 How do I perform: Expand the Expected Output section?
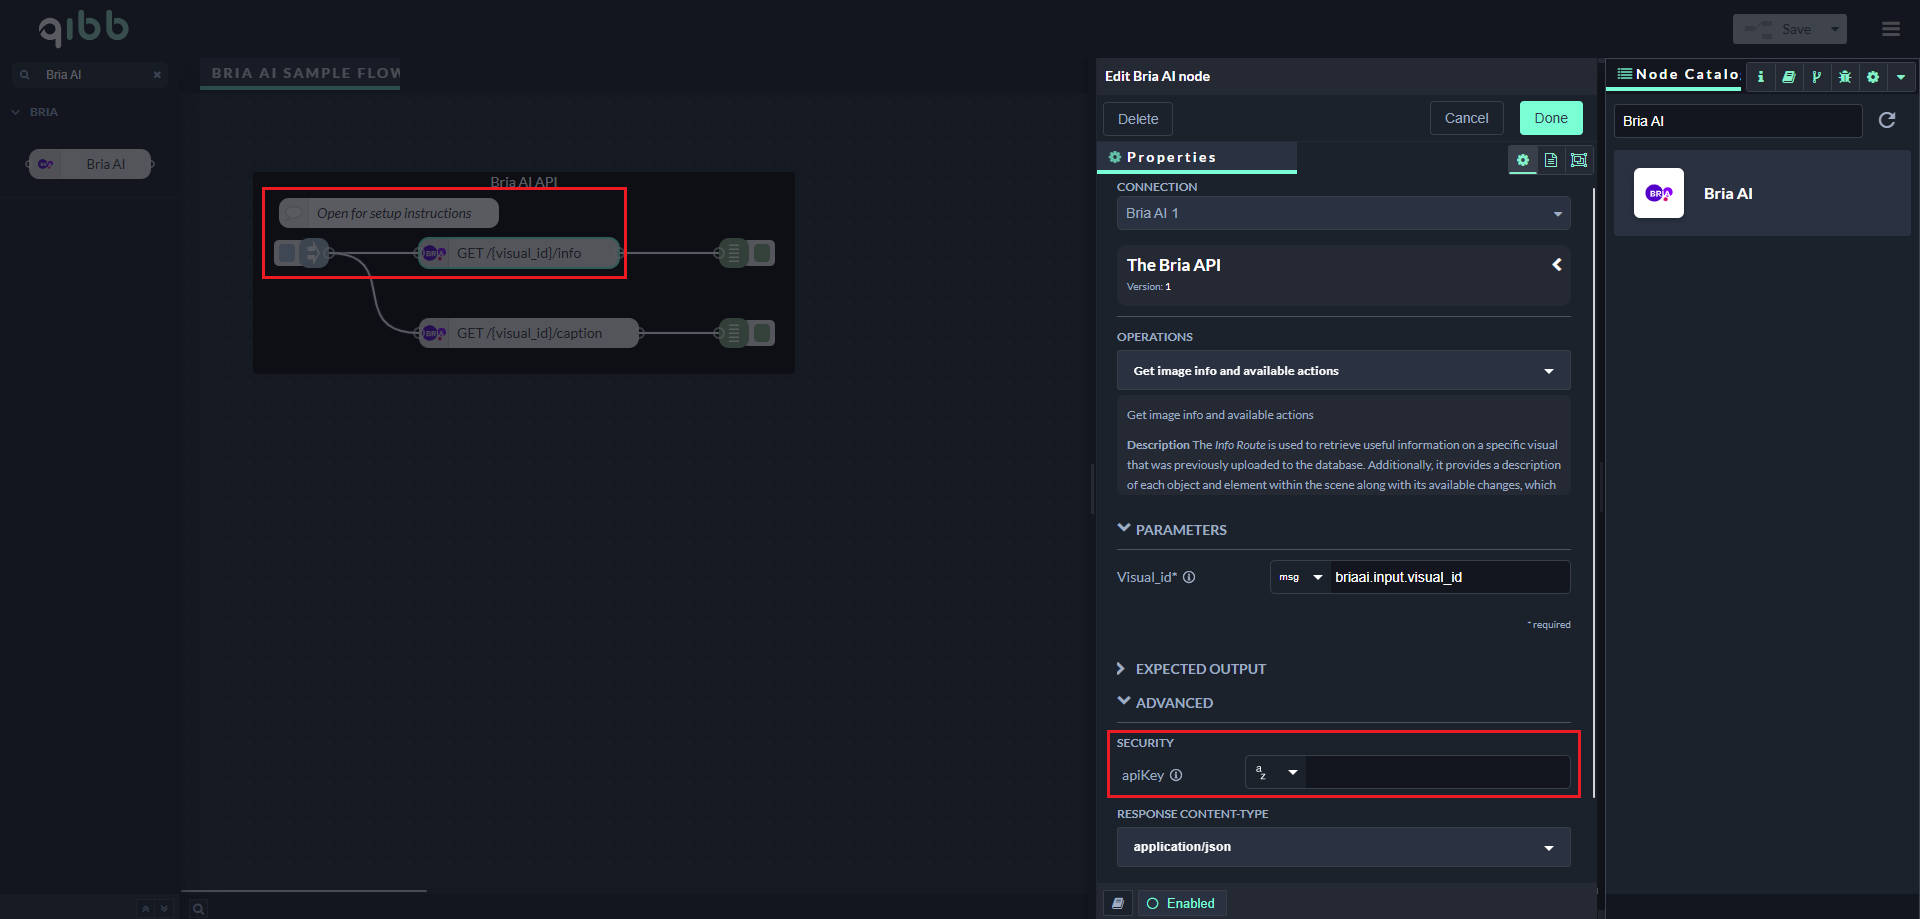point(1200,669)
